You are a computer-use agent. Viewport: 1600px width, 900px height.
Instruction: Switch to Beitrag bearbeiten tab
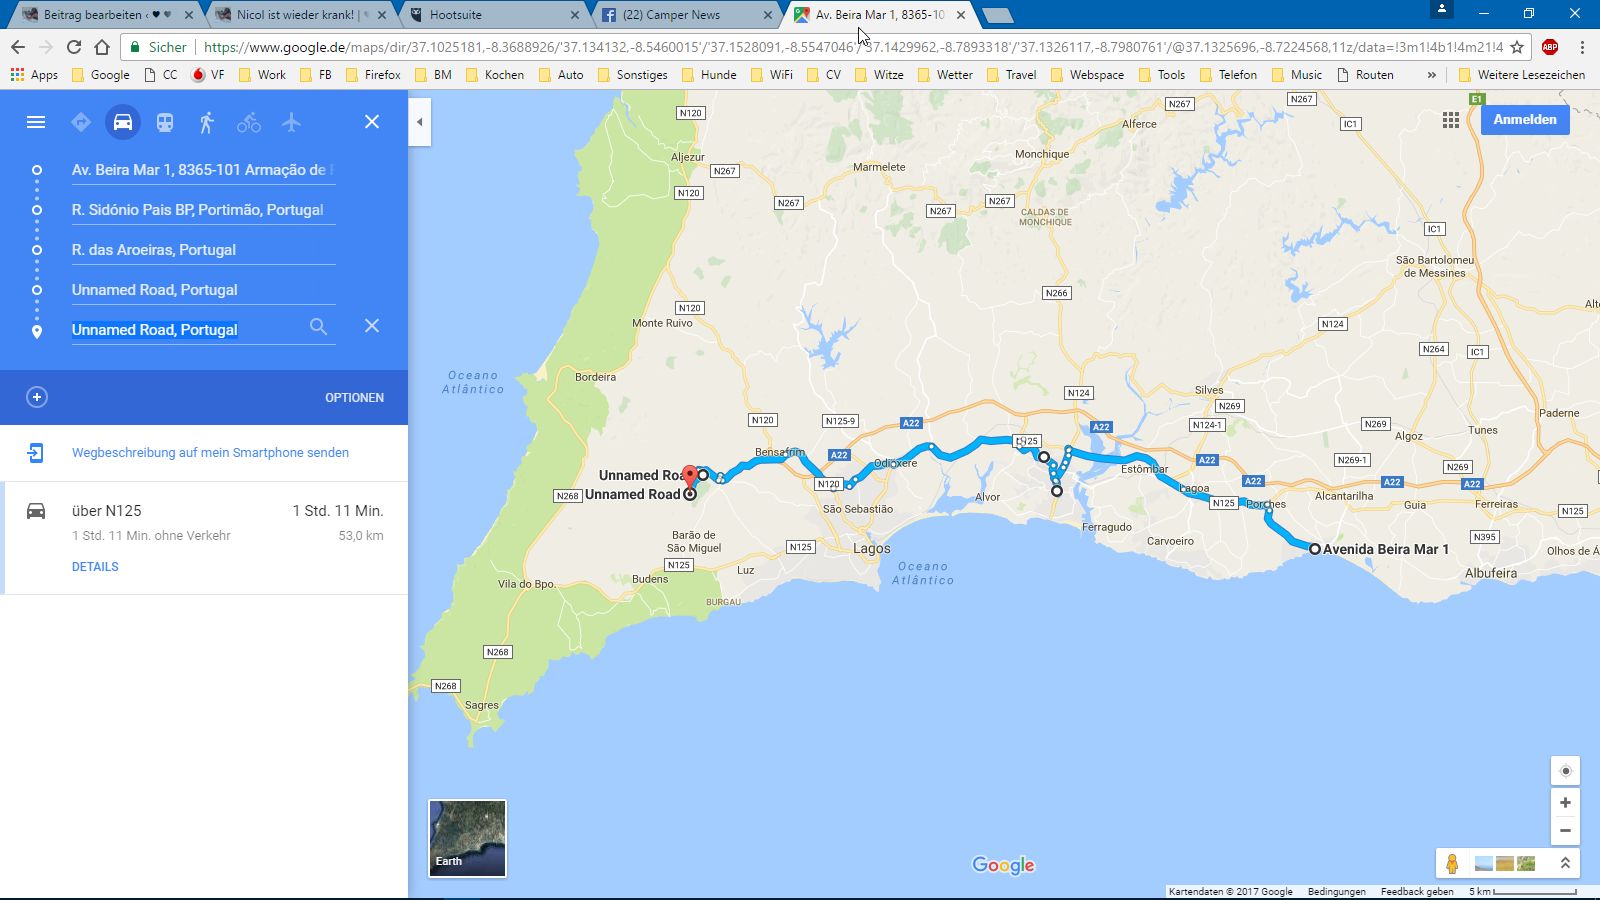coord(107,15)
